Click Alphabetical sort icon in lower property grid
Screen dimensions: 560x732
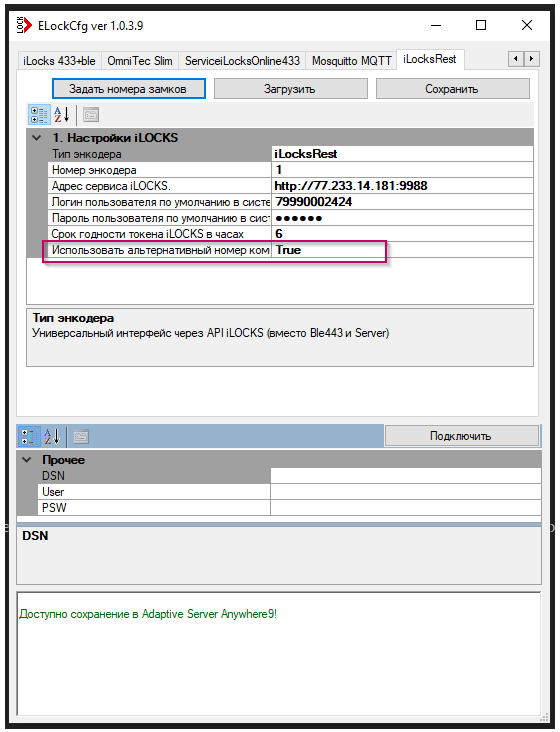(52, 437)
